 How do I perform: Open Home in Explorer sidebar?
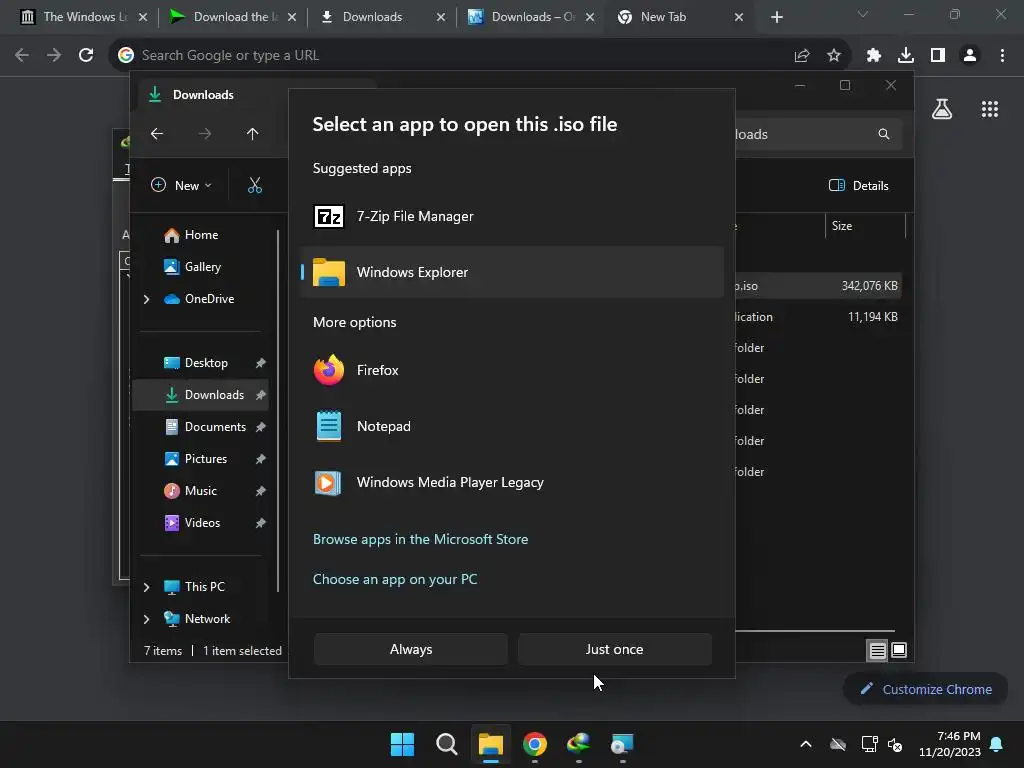coord(191,235)
